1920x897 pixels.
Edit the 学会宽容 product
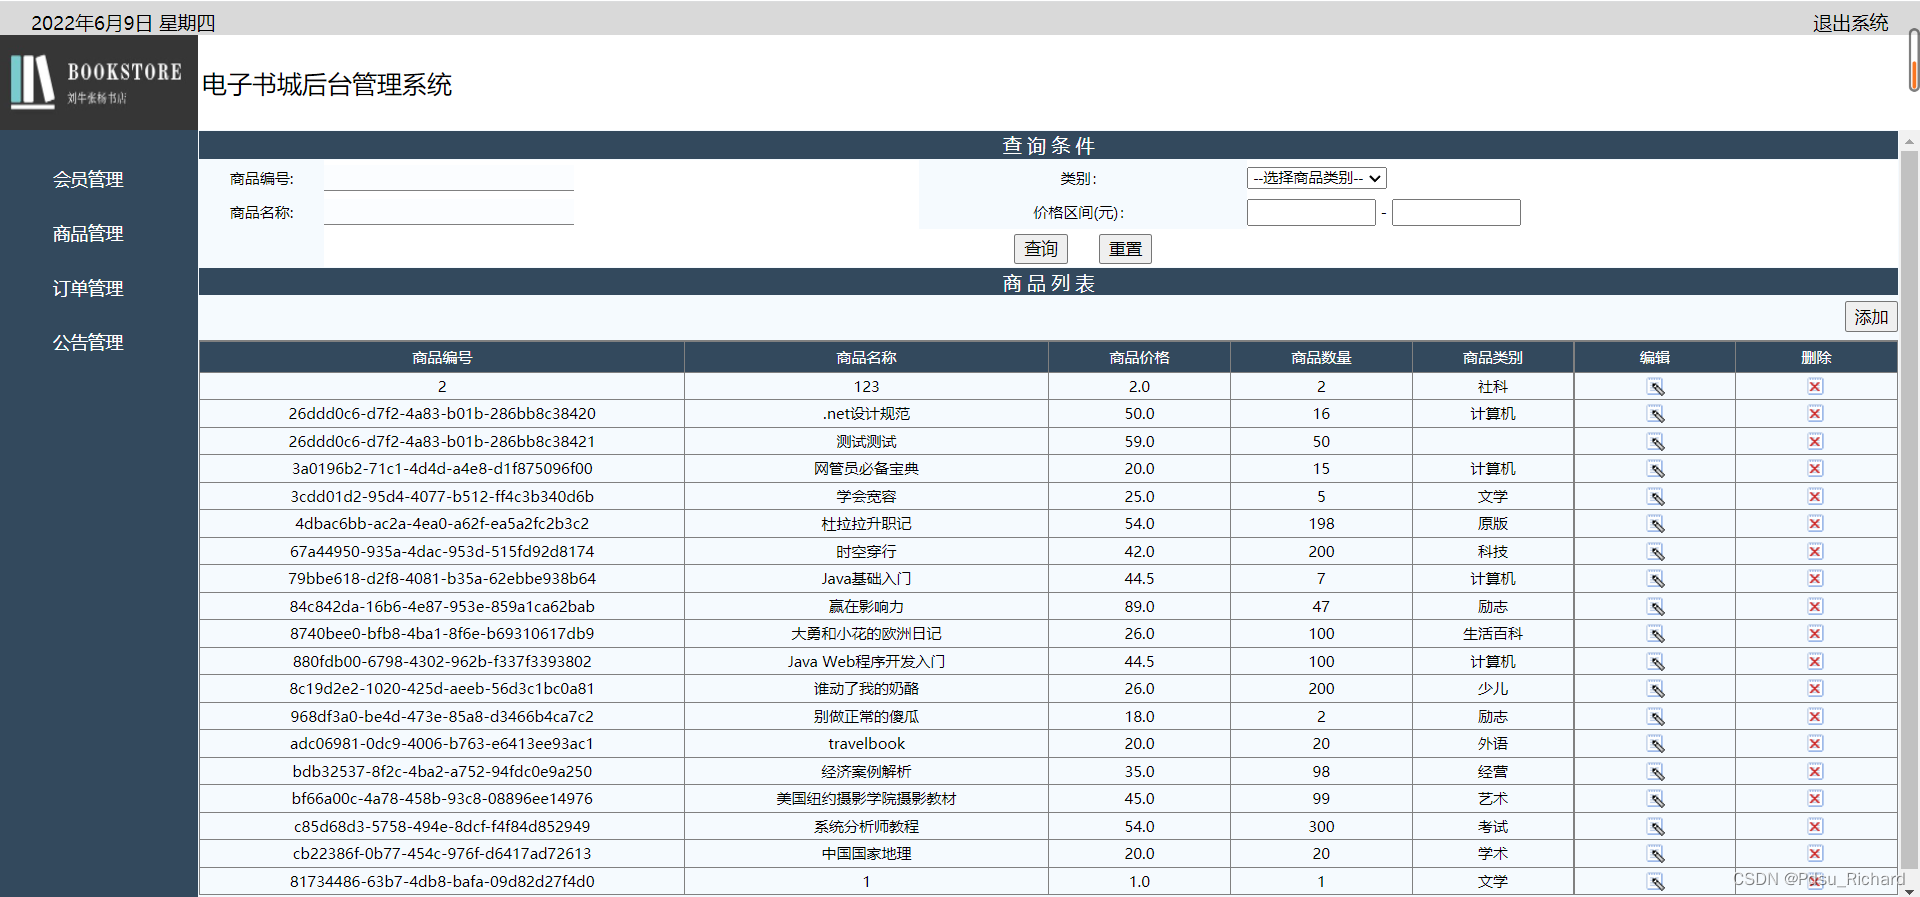1656,497
